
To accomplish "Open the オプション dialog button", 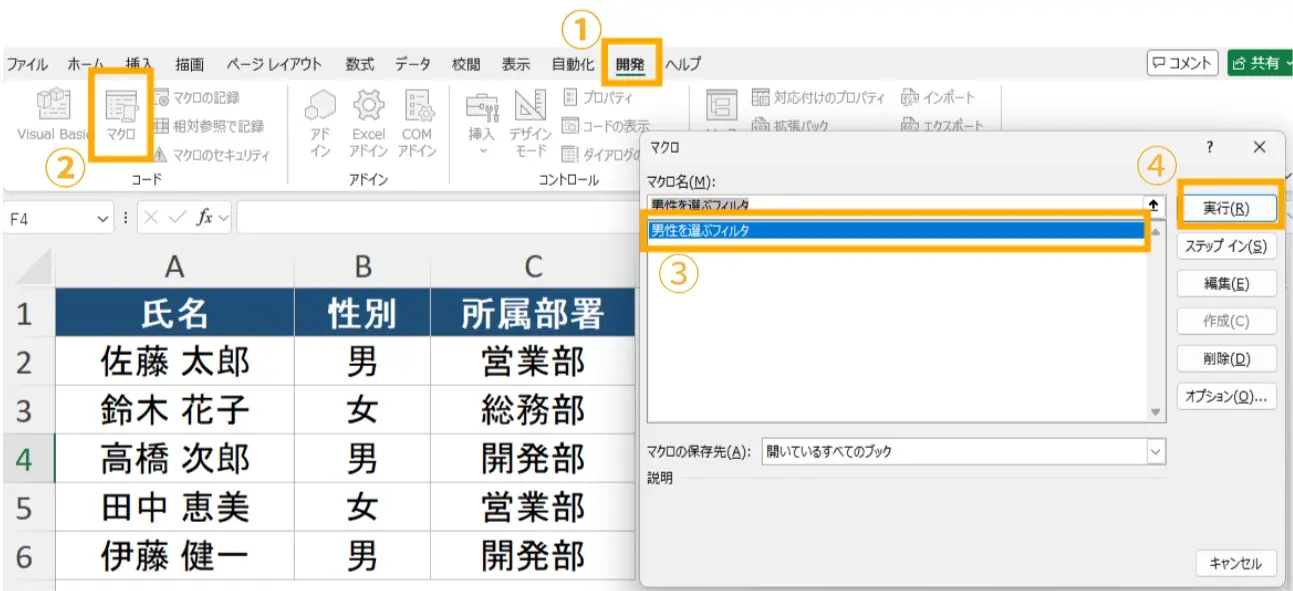I will coord(1226,396).
